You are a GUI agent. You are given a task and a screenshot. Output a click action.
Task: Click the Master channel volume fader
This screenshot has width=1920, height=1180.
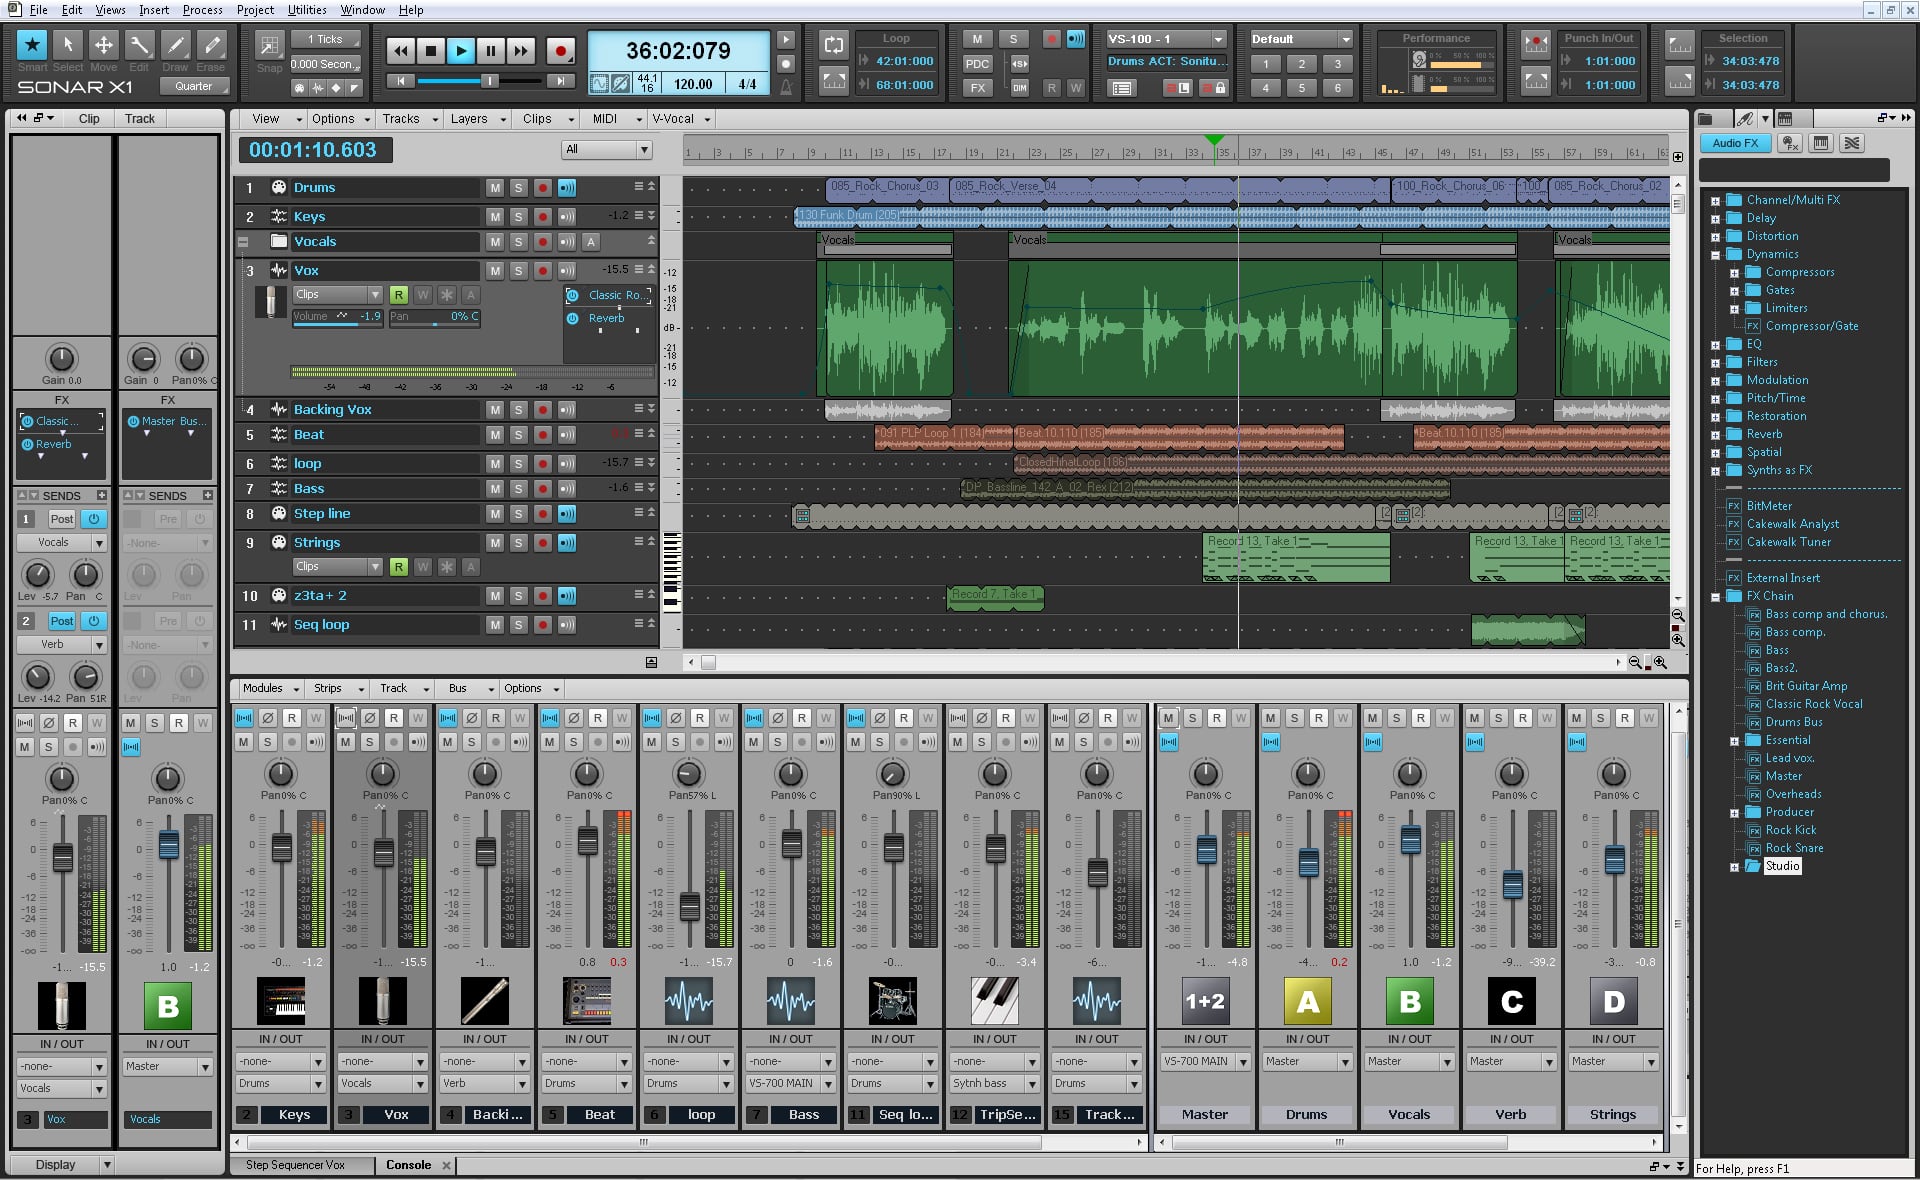point(1206,850)
